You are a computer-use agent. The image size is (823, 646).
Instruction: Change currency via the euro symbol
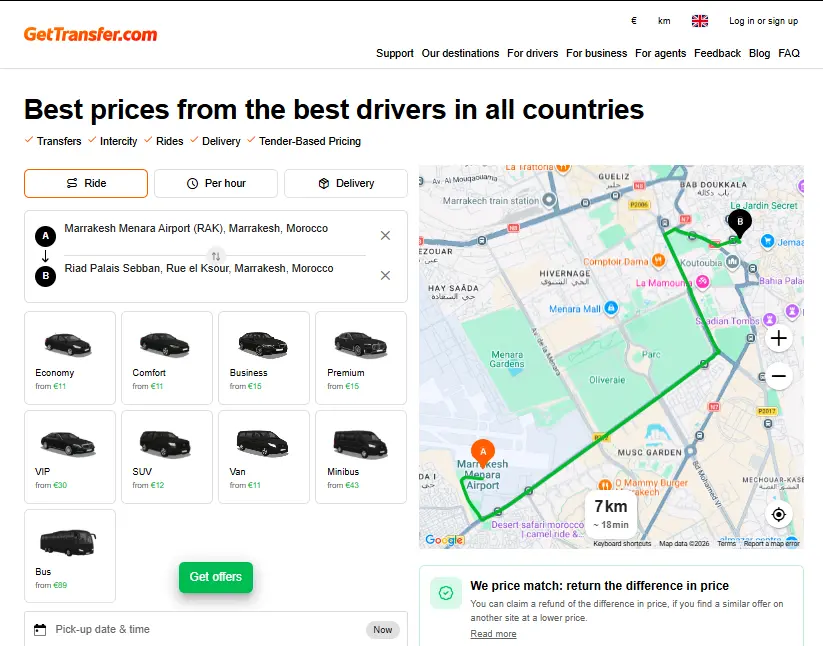pos(634,21)
